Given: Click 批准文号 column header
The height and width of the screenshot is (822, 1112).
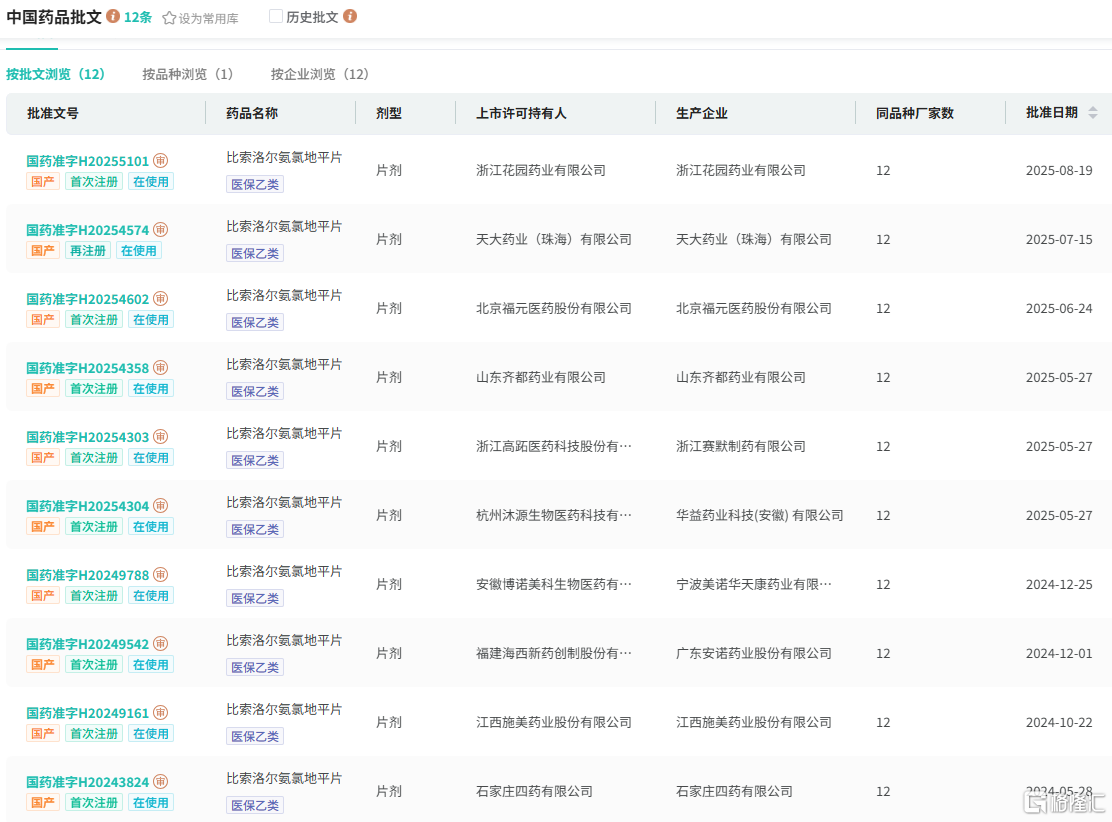Looking at the screenshot, I should pos(53,113).
